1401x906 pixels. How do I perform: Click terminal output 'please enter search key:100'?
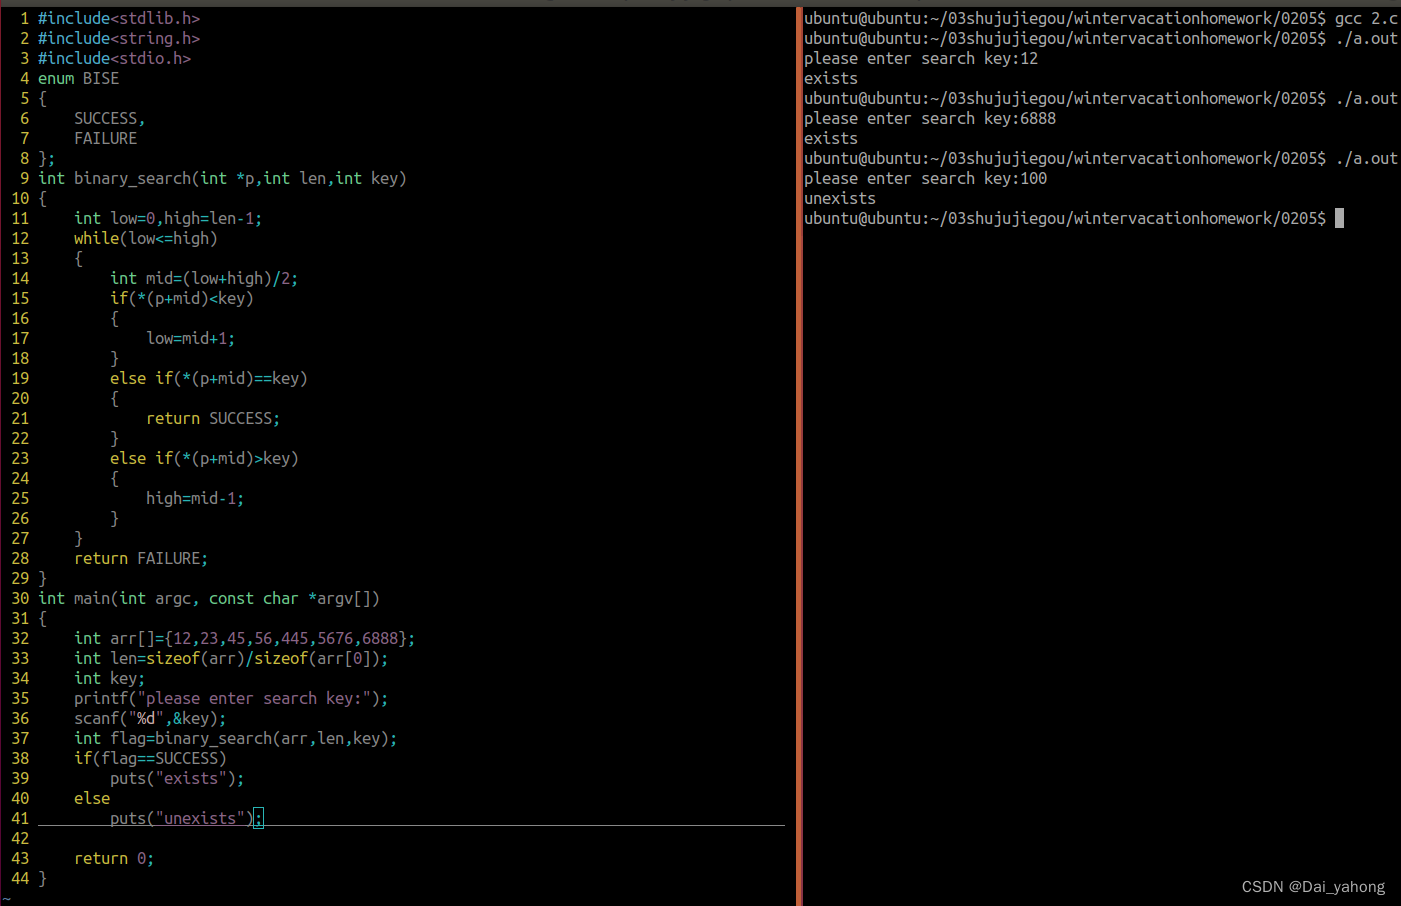pos(926,178)
